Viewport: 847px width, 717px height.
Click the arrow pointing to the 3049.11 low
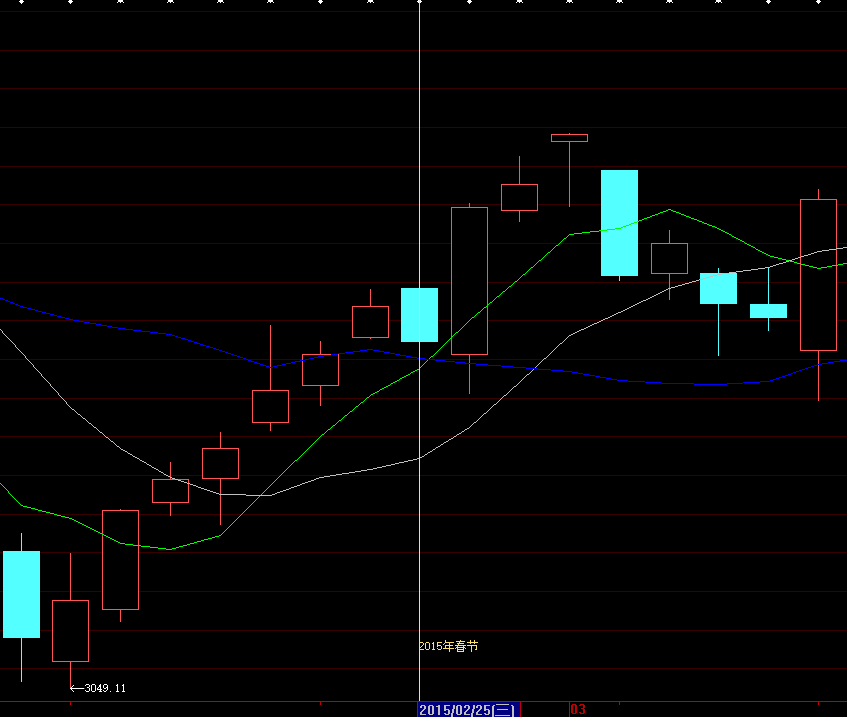(x=76, y=688)
